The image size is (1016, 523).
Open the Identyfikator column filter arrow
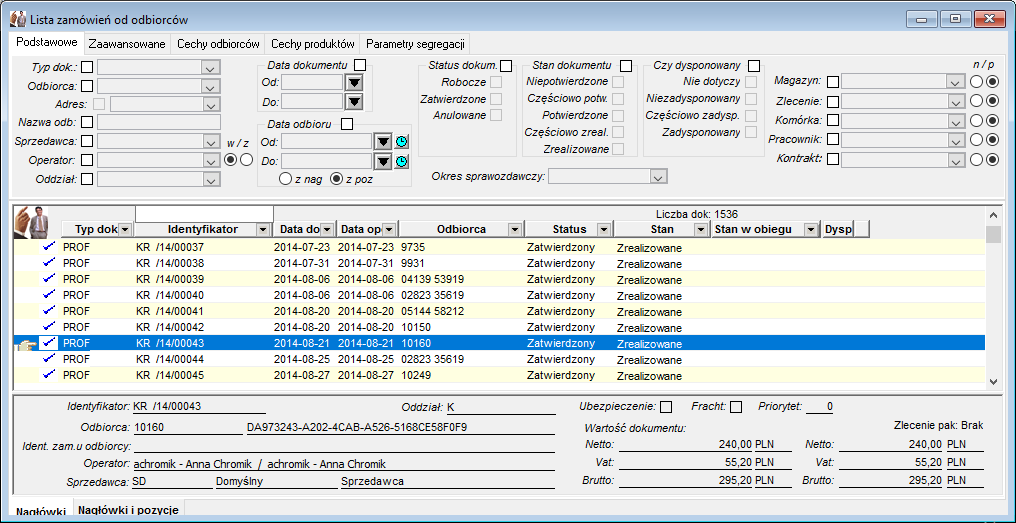coord(262,229)
